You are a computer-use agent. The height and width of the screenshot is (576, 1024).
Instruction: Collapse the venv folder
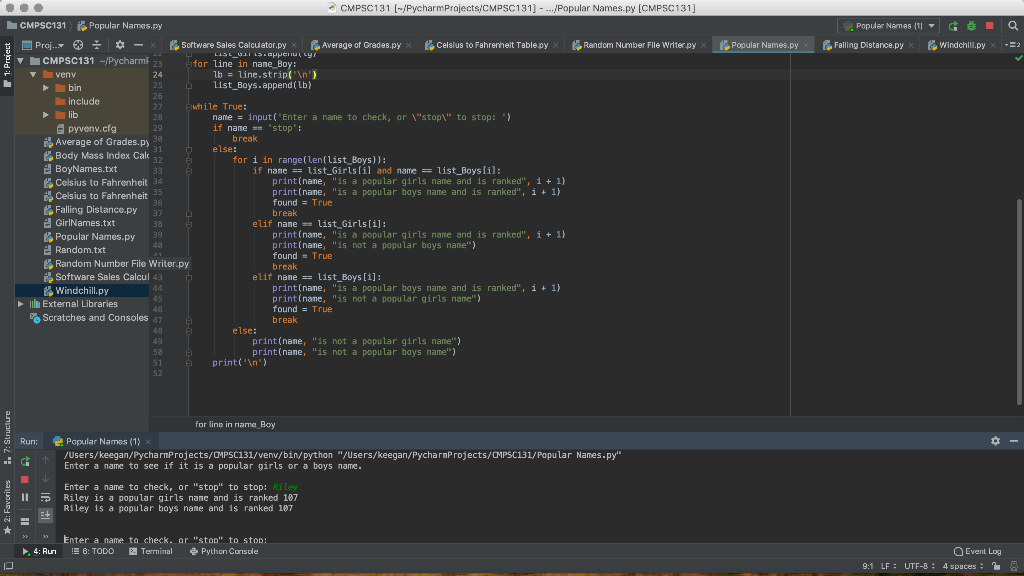[33, 74]
